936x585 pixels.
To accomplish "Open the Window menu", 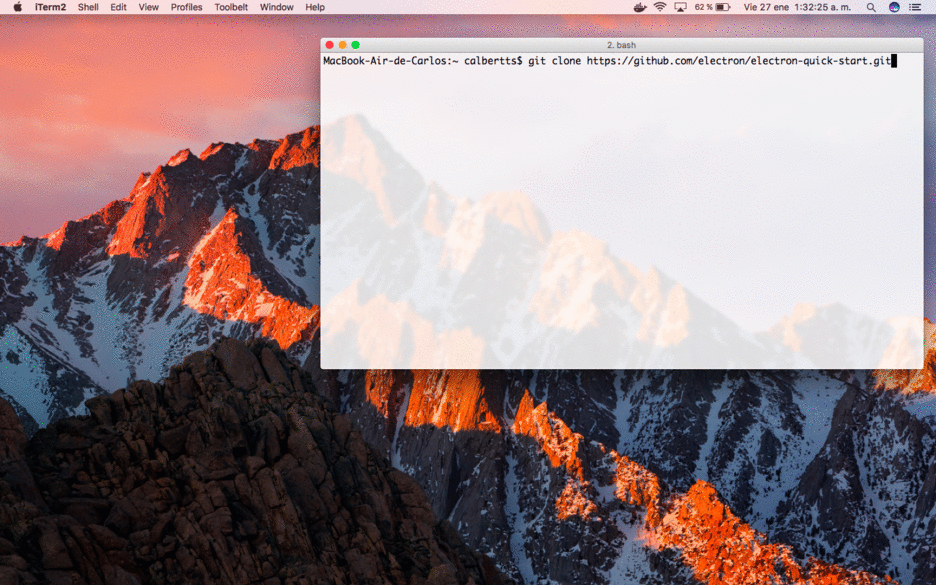I will point(276,7).
